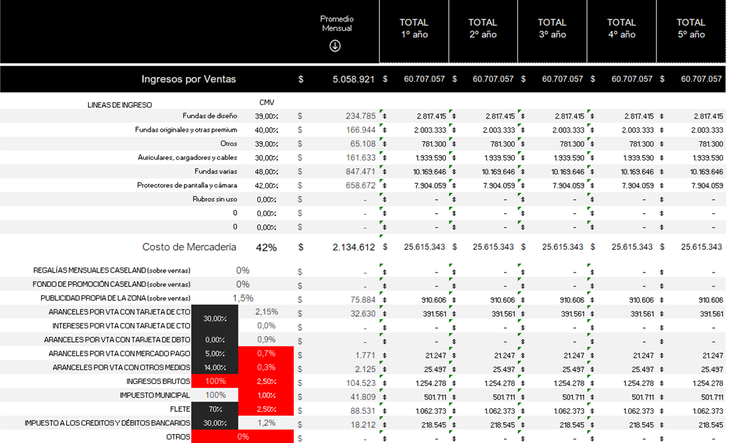Click red 0,7% Mercado Pago cell
Screen dimensions: 730x443
pos(266,354)
